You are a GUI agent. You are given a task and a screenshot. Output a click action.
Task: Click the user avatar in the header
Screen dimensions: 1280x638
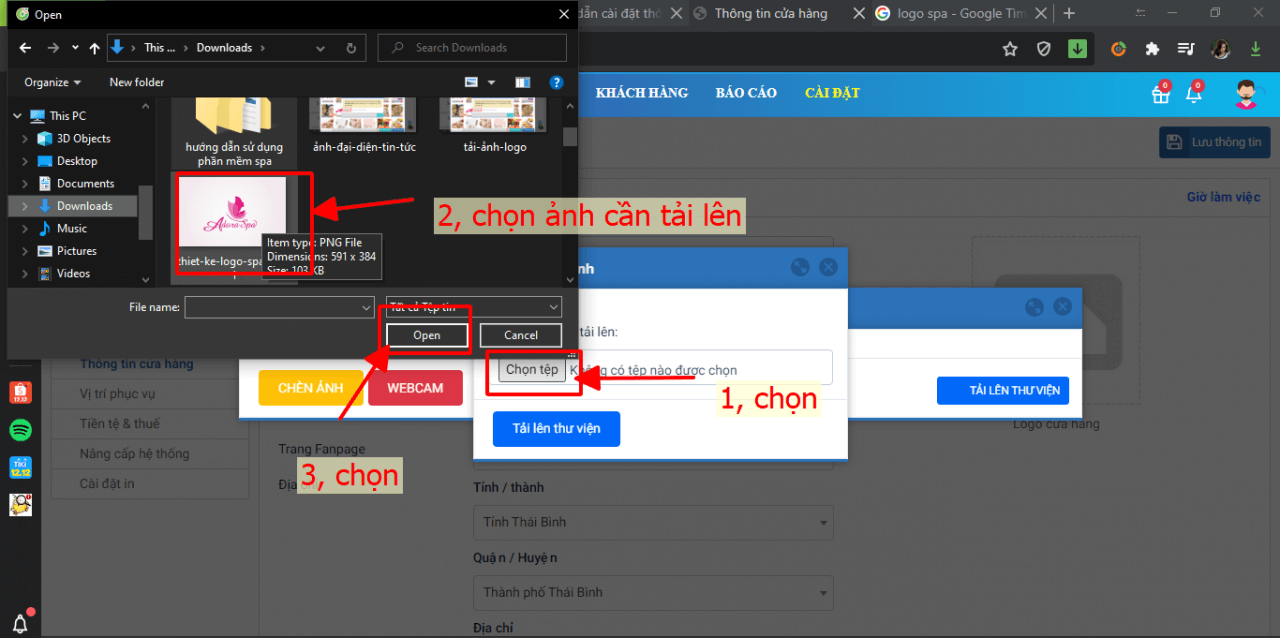tap(1246, 95)
